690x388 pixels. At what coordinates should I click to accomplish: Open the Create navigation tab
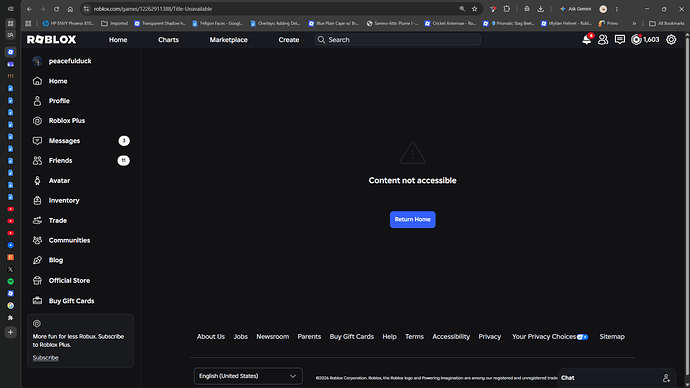coord(289,40)
